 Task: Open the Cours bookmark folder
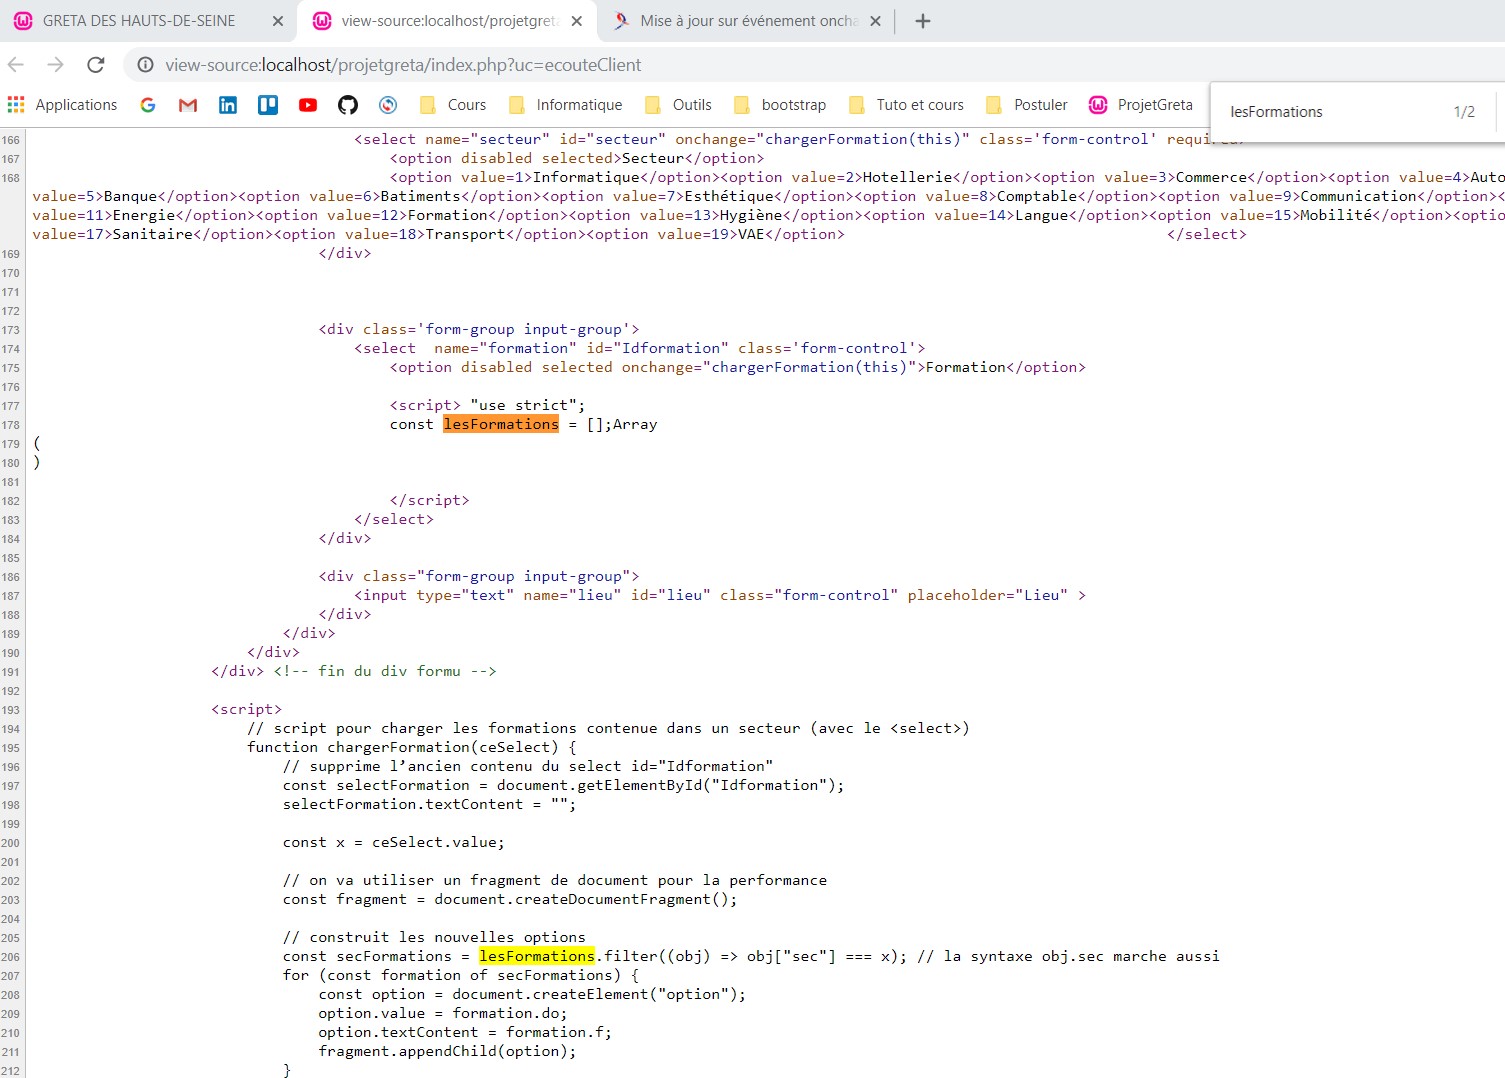(453, 105)
